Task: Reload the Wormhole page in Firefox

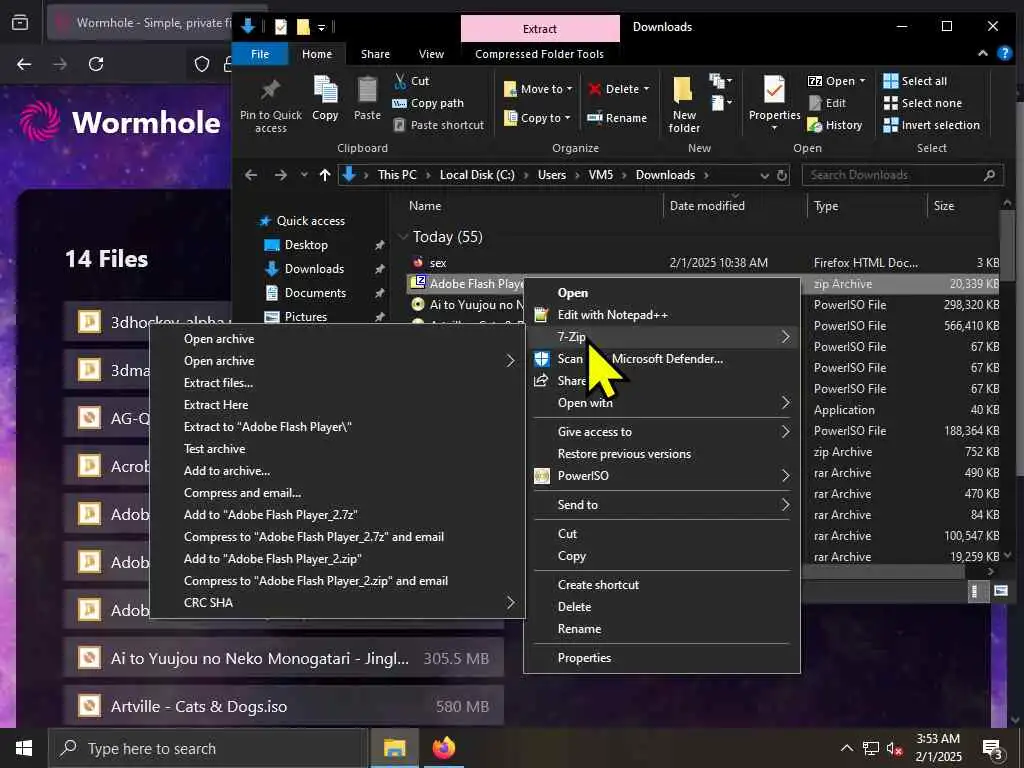Action: click(96, 64)
